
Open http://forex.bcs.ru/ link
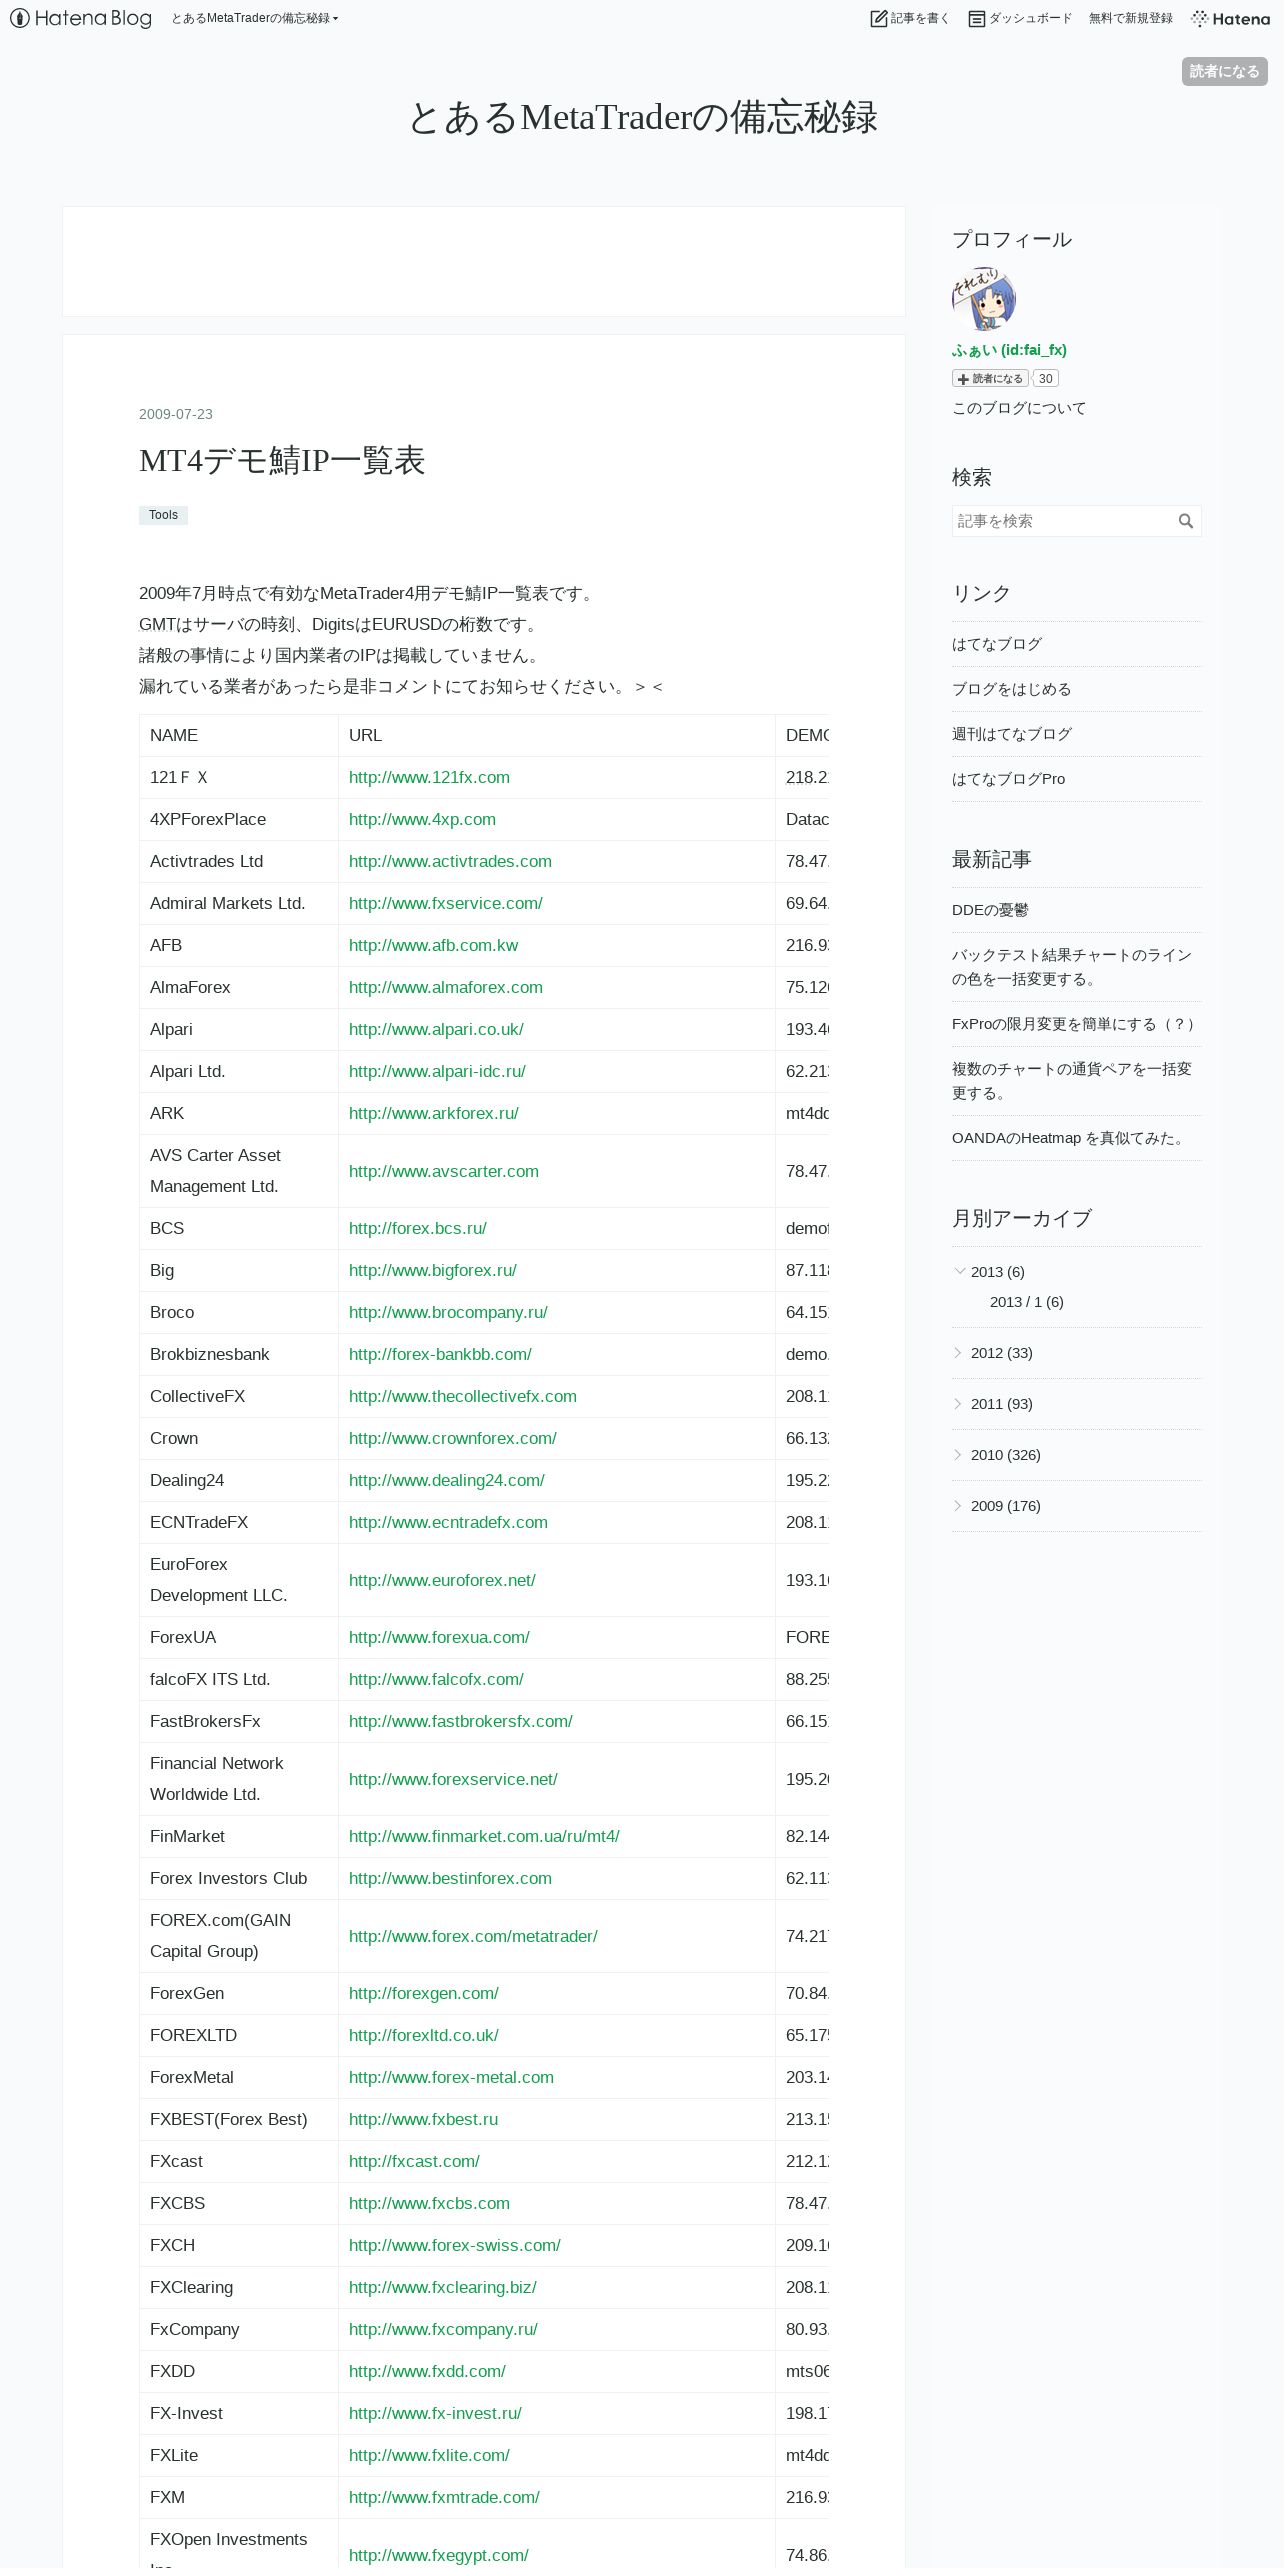pos(417,1228)
